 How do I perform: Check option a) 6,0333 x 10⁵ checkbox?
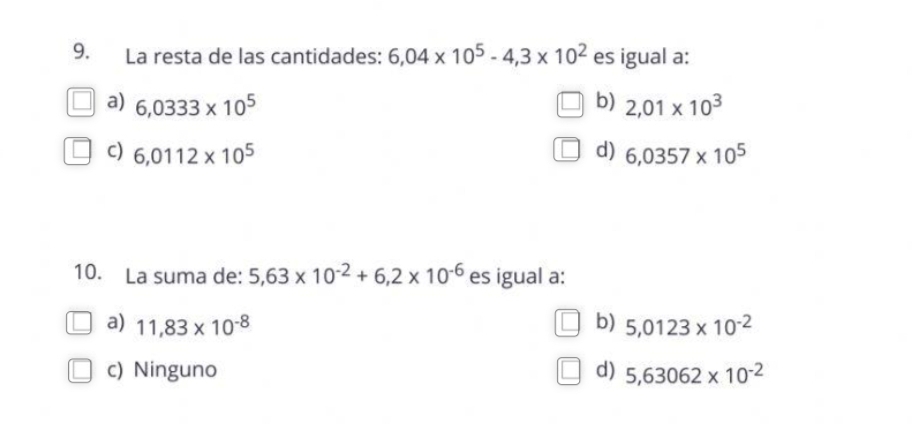point(82,101)
